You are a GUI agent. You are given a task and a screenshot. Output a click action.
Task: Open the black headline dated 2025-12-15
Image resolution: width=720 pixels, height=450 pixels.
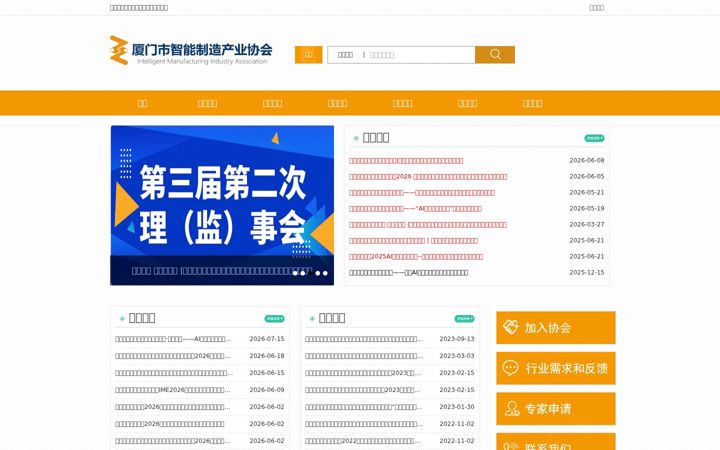tap(409, 273)
